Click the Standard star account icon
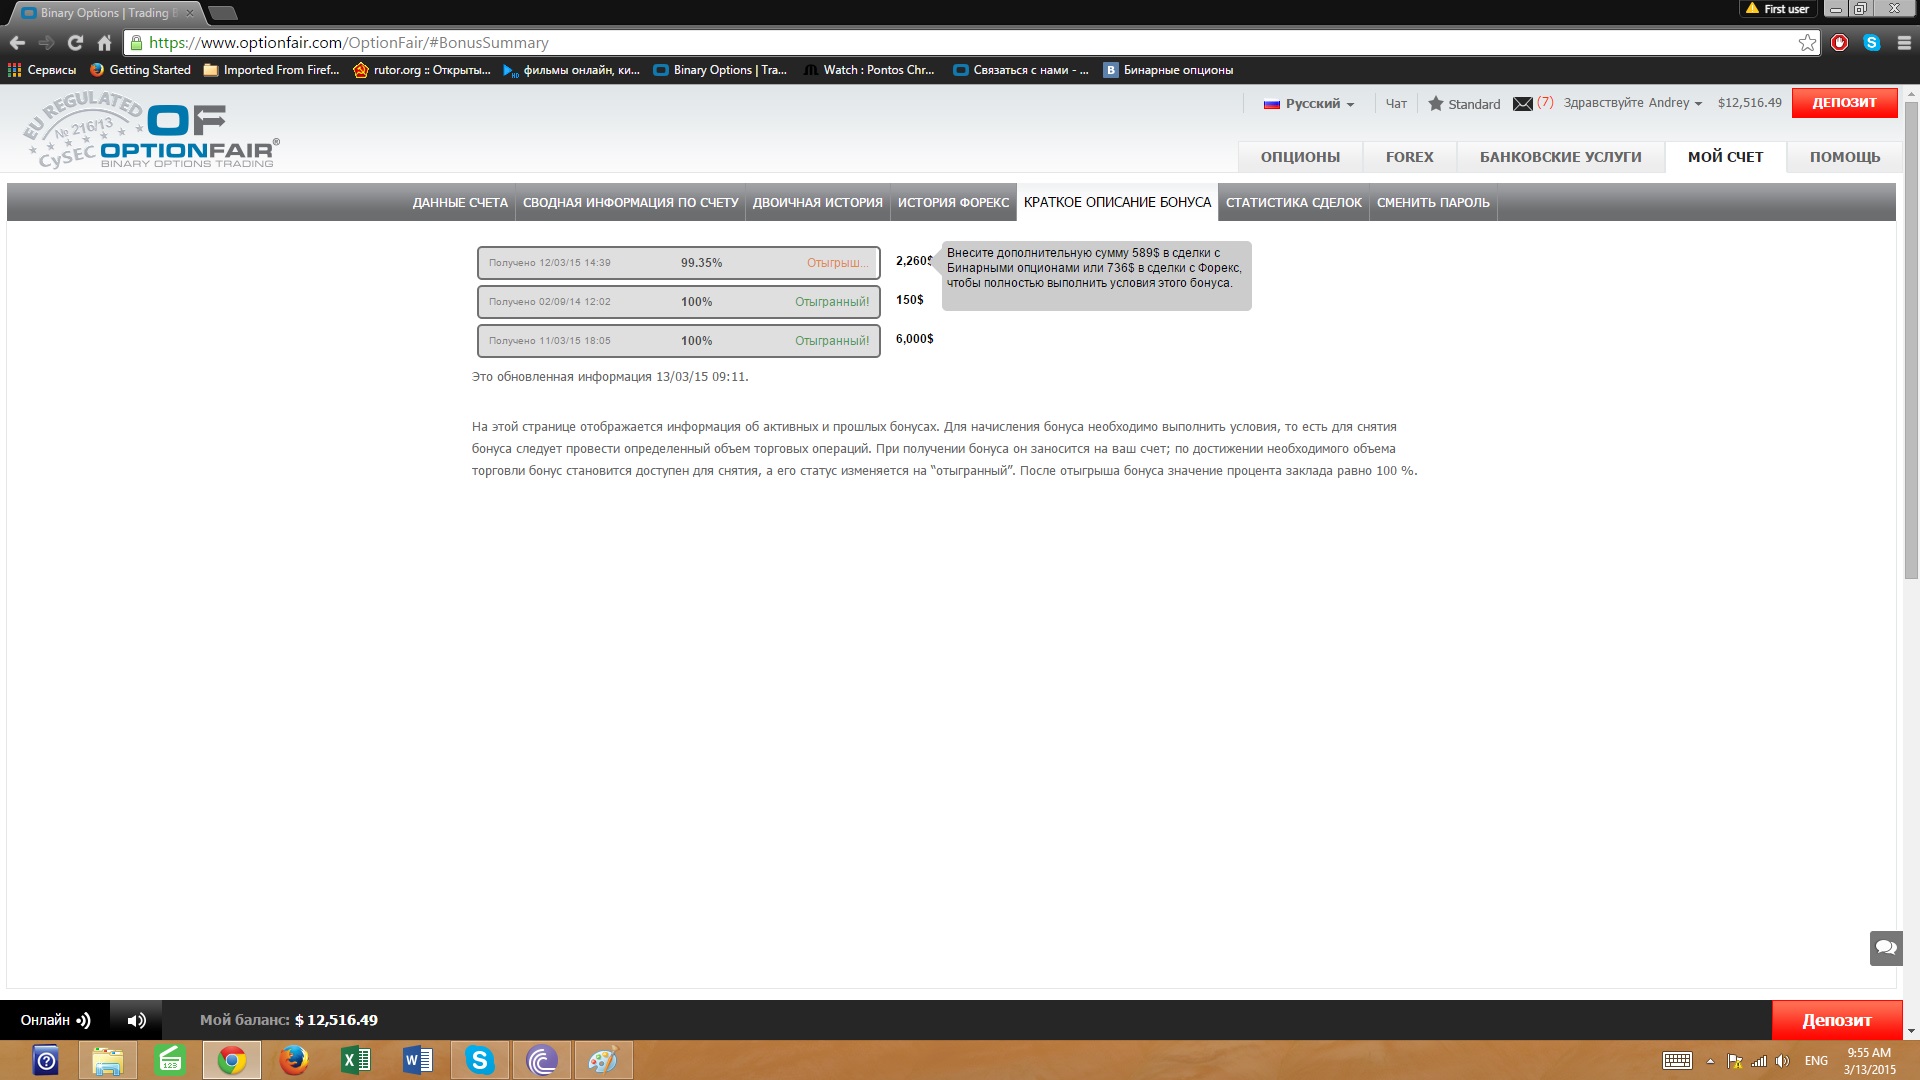Viewport: 1920px width, 1080px height. [1436, 104]
